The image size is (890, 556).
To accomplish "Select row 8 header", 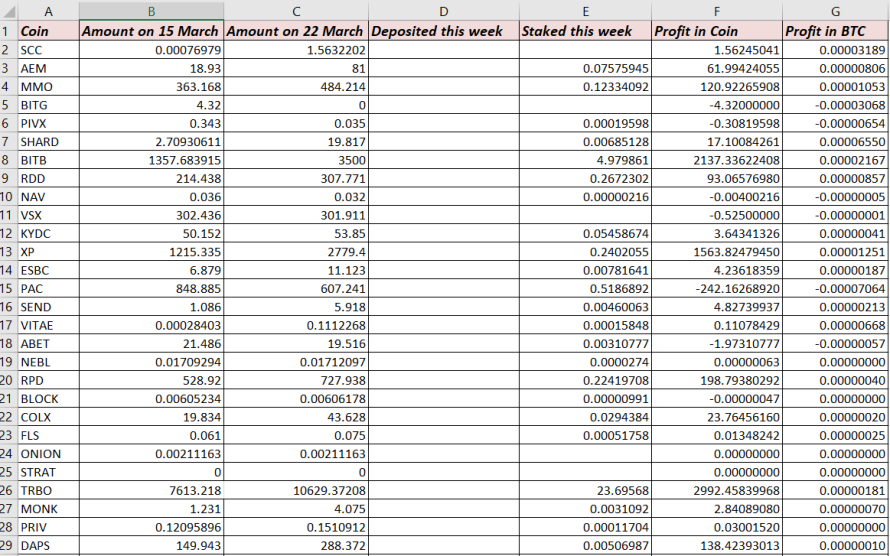I will 8,160.
